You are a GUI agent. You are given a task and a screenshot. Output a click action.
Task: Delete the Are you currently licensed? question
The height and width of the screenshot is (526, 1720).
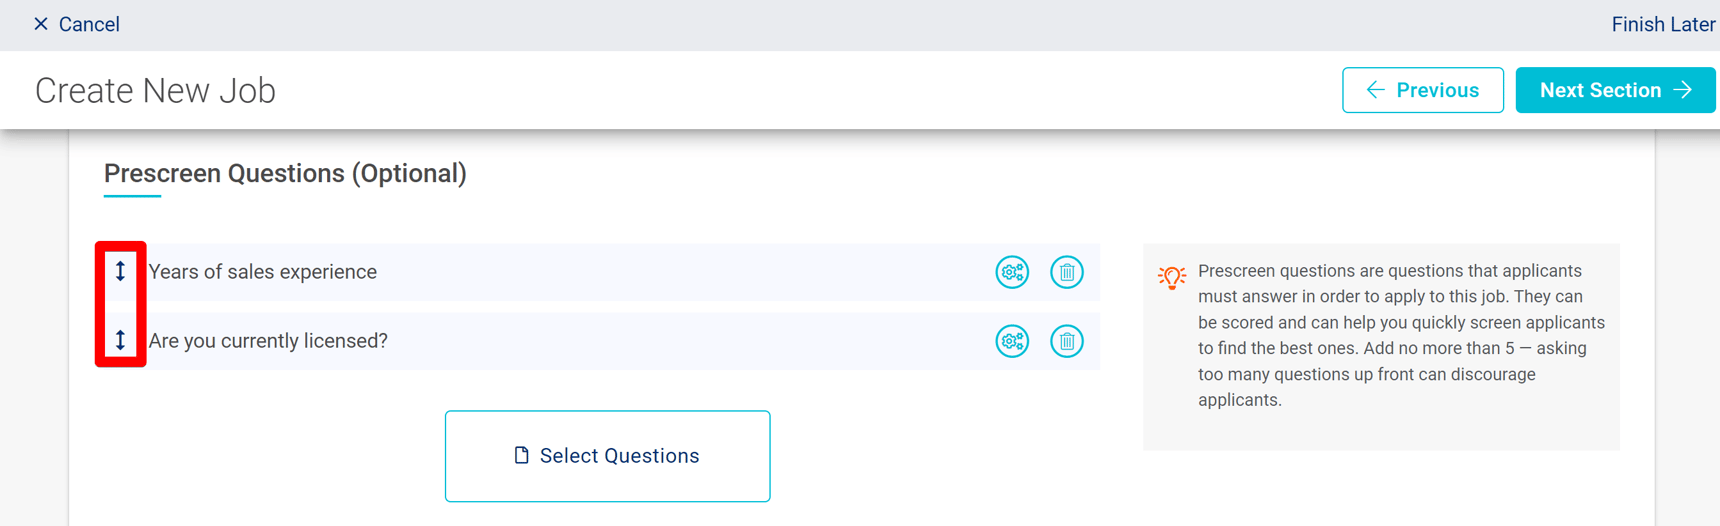[x=1067, y=341]
